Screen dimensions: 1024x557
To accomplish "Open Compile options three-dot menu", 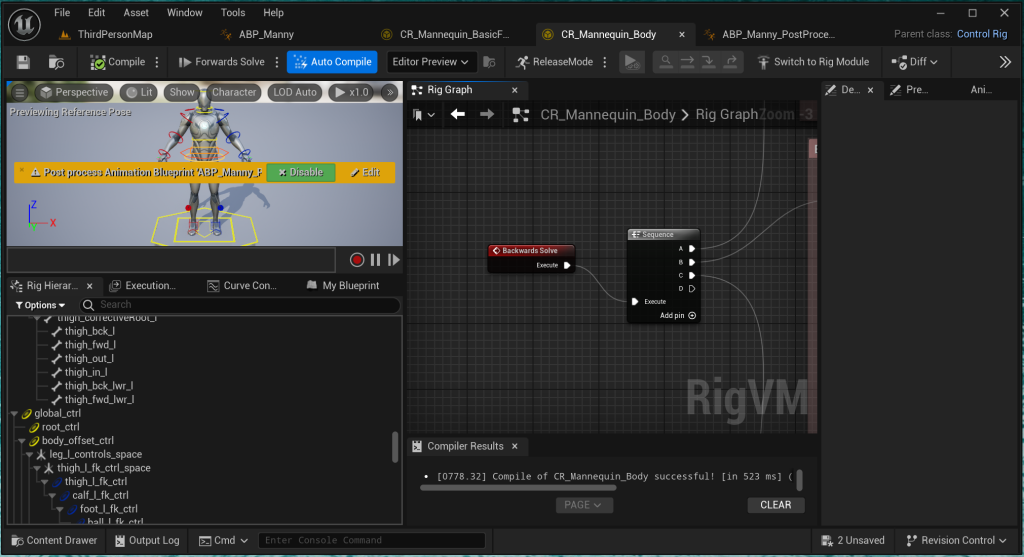I will click(x=157, y=62).
